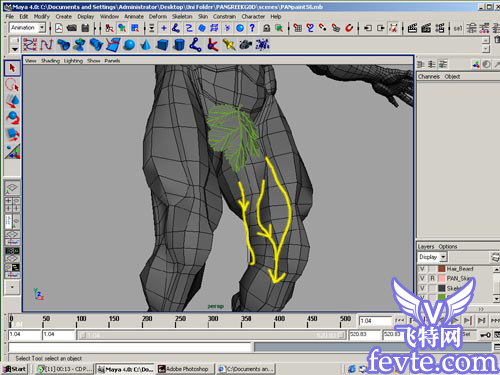Screen dimensions: 500x375
Task: Switch to Adobe Photoshop in the taskbar
Action: (185, 369)
